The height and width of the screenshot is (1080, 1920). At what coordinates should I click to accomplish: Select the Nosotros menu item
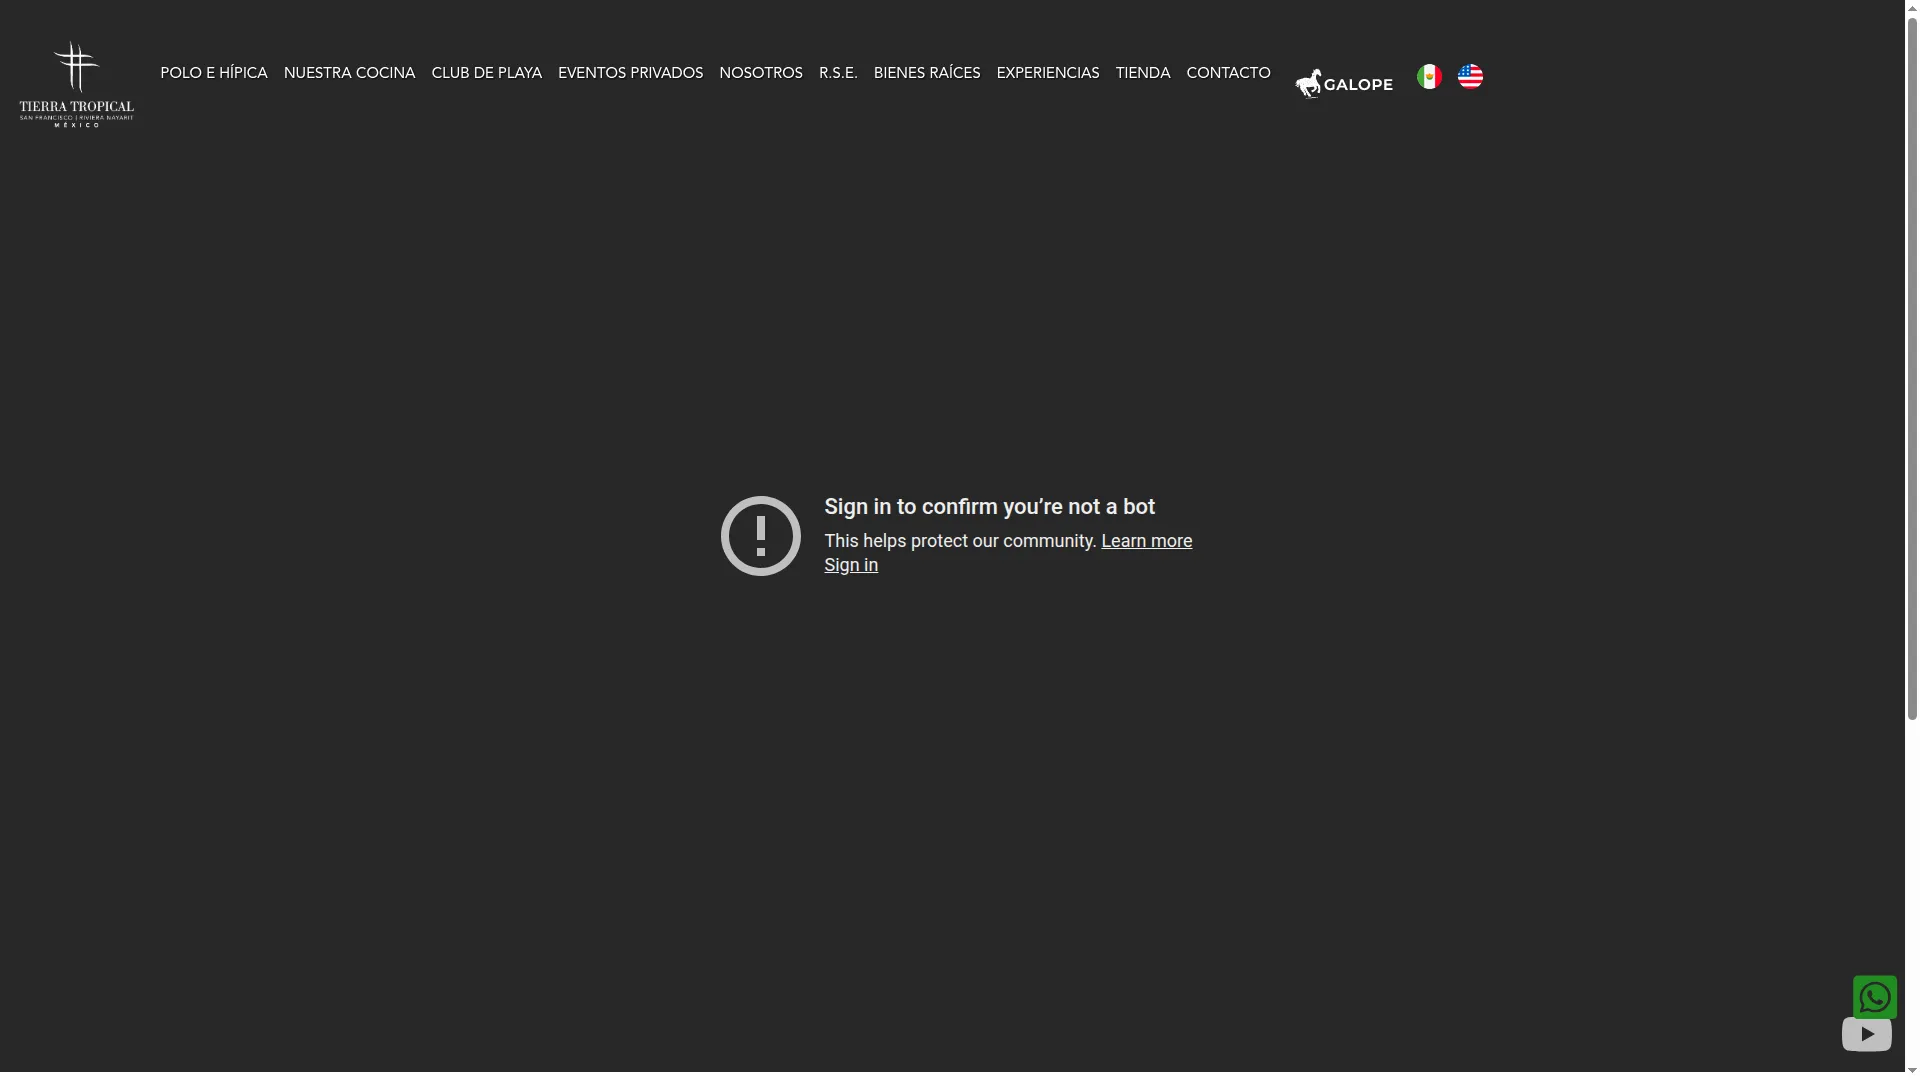760,73
